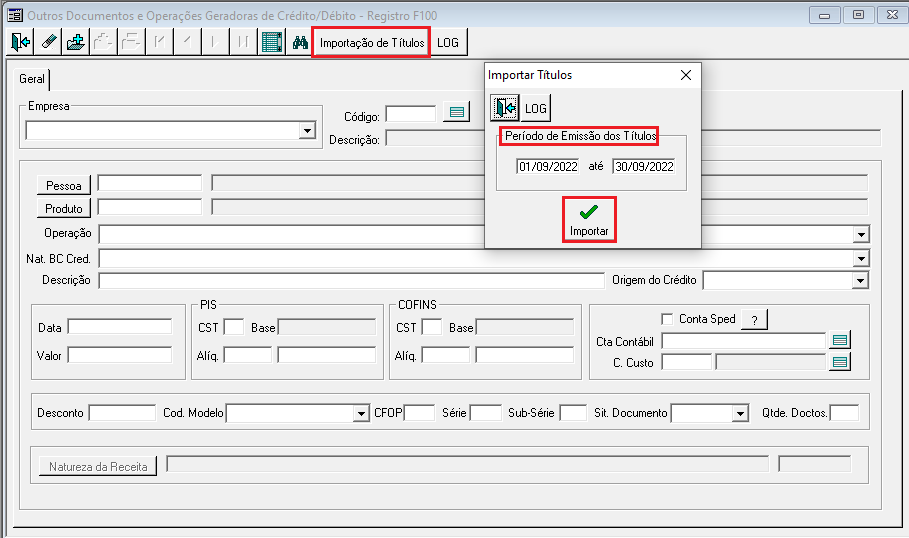The width and height of the screenshot is (909, 538).
Task: Expand the Operação dropdown arrow
Action: point(861,234)
